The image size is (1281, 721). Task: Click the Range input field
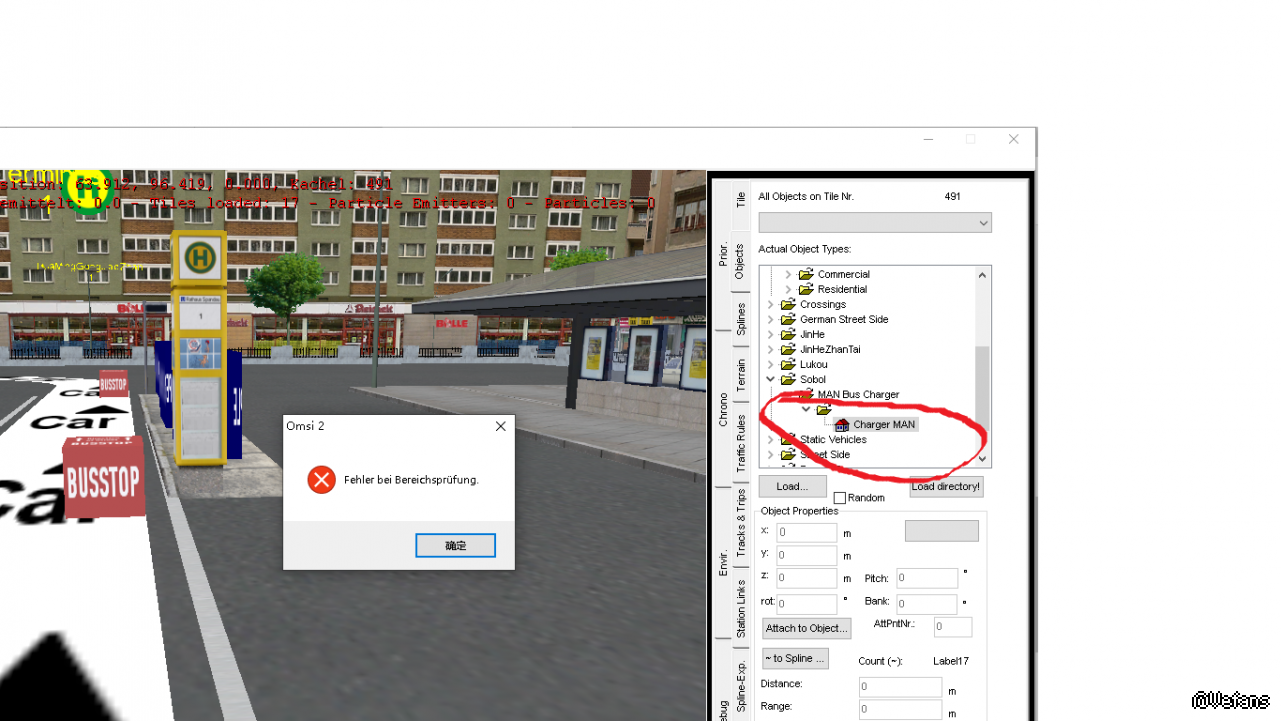pos(900,709)
